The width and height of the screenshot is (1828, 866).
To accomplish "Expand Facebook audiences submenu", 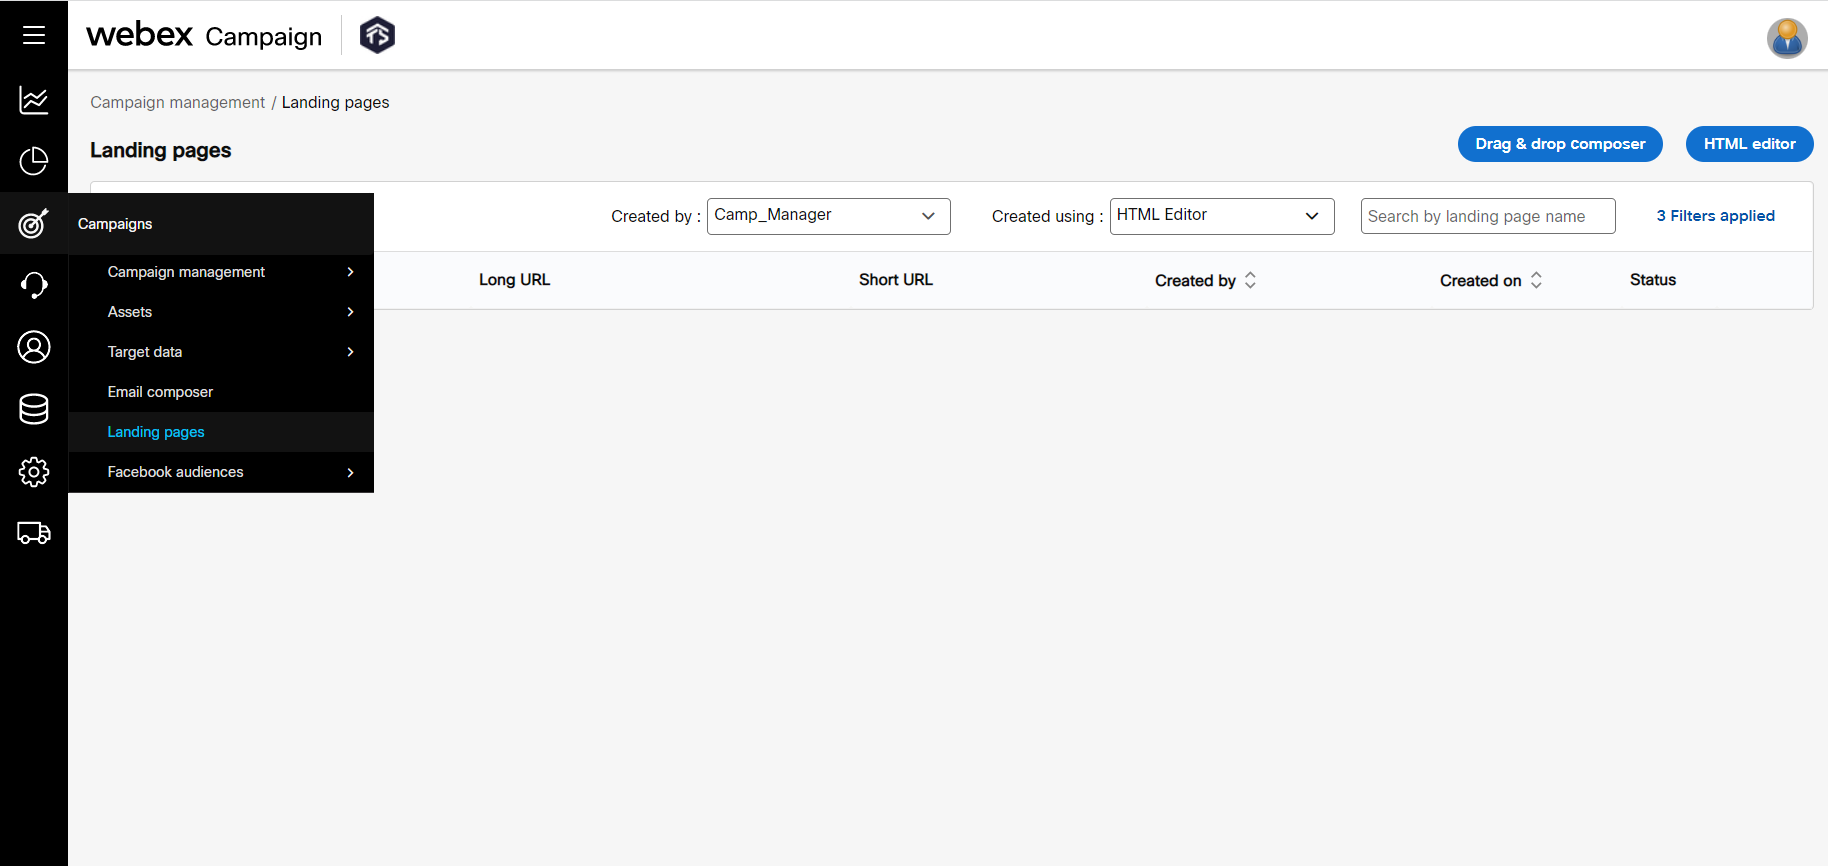I will (x=221, y=472).
